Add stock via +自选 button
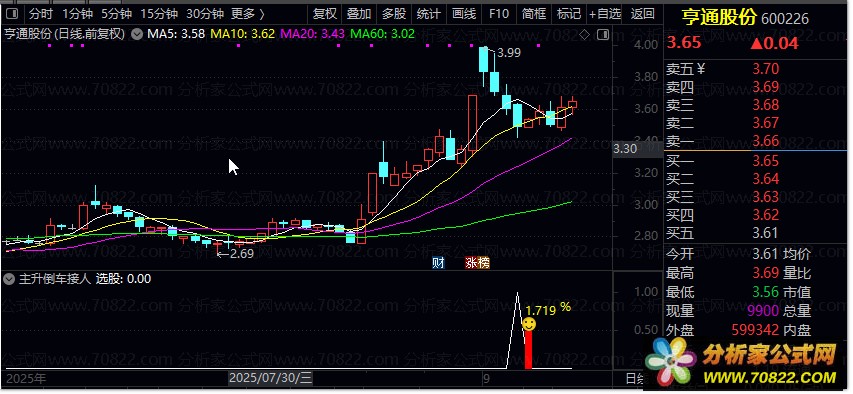This screenshot has width=853, height=394. point(605,14)
